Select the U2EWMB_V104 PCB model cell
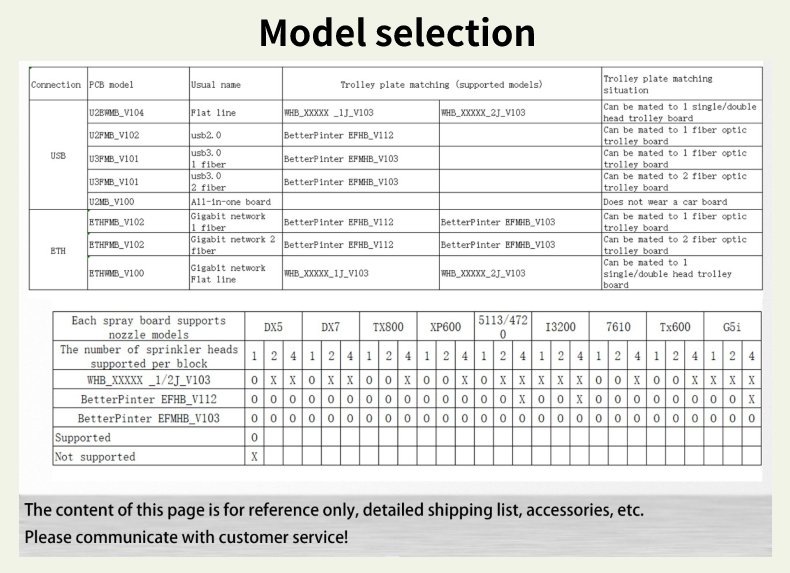The height and width of the screenshot is (573, 790). (x=116, y=113)
